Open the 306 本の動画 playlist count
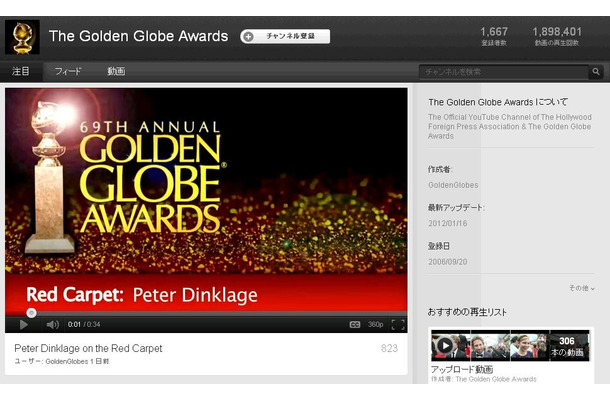 [x=567, y=346]
